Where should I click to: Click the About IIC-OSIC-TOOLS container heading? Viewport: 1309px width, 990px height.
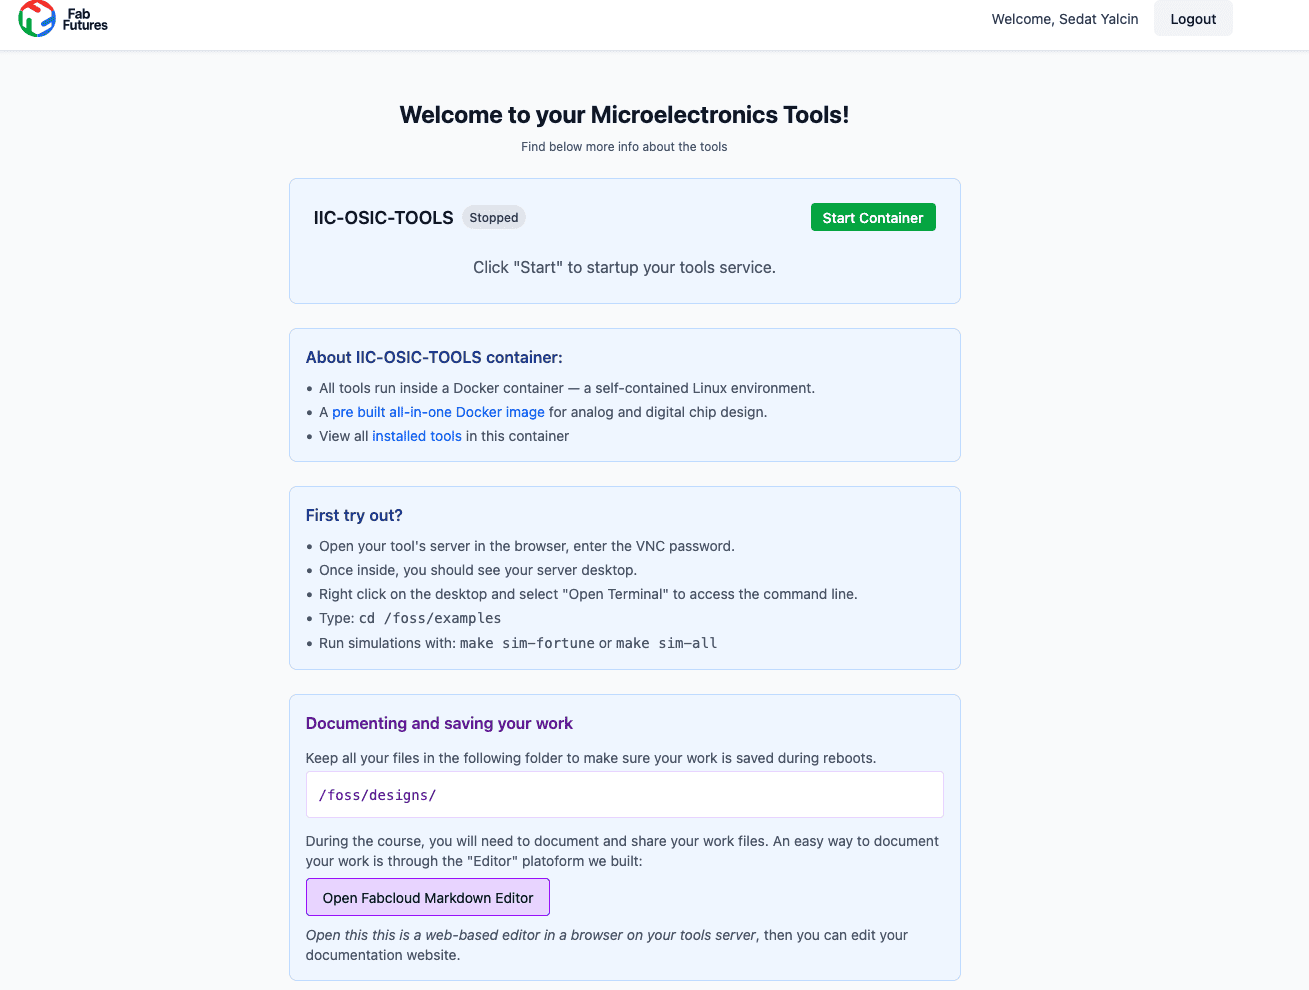[434, 357]
